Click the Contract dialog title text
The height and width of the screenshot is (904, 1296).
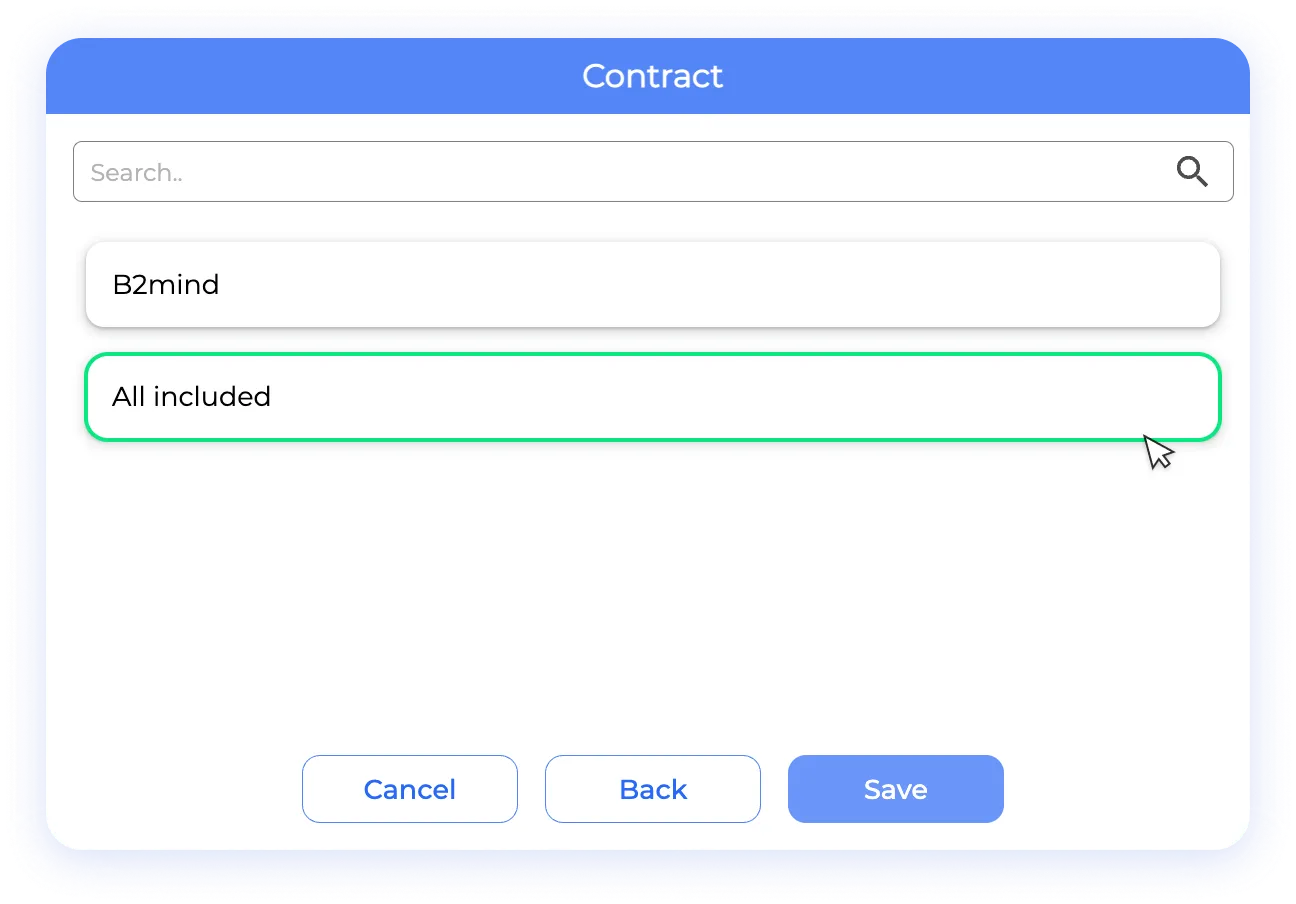652,76
